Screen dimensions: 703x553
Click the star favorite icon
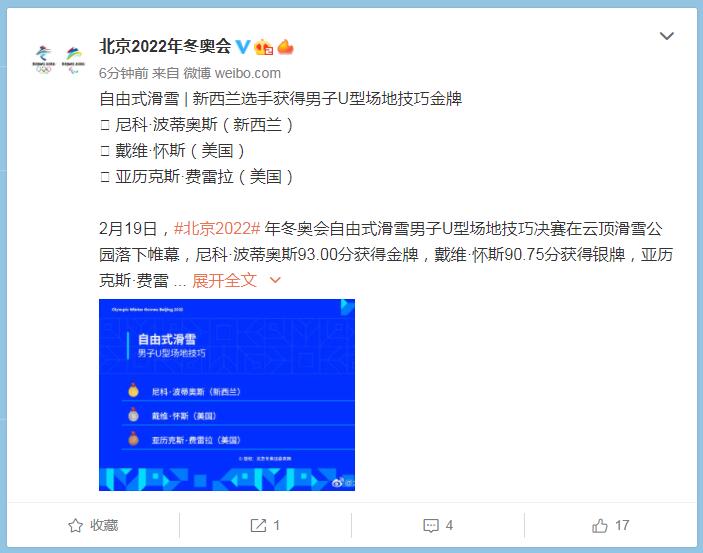pos(75,525)
